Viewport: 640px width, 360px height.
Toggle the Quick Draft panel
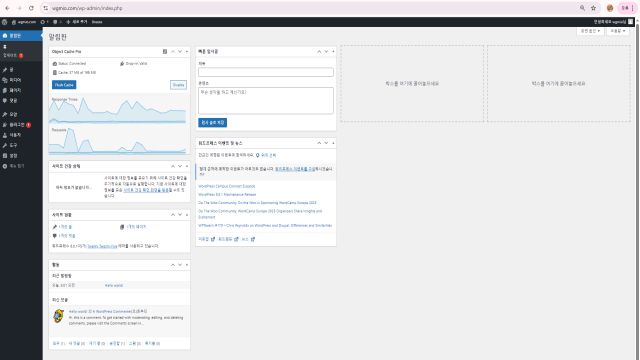pyautogui.click(x=333, y=52)
